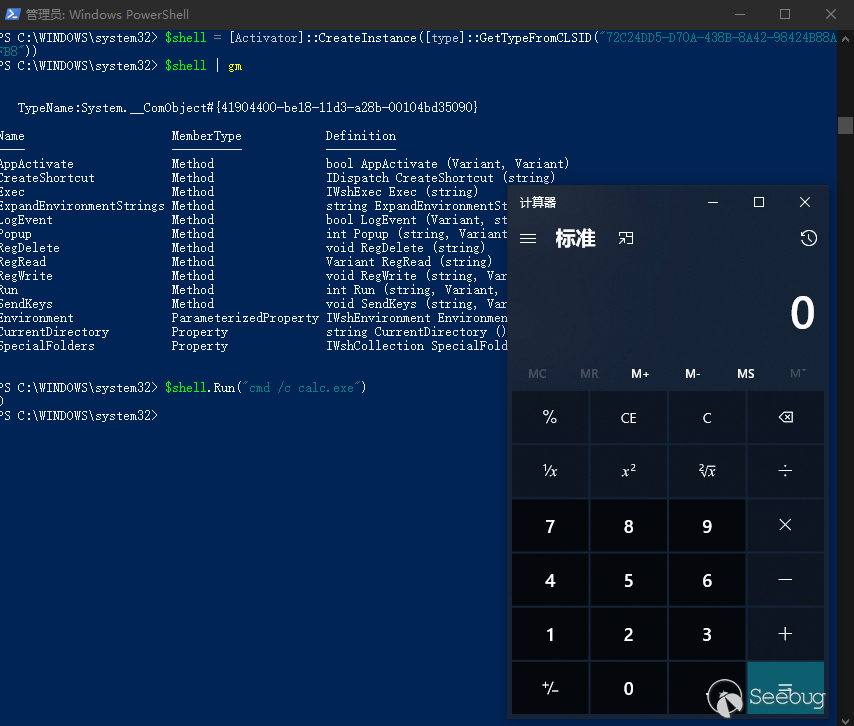Click the PowerShell vertical scrollbar thumb
This screenshot has height=726, width=854.
[x=845, y=125]
